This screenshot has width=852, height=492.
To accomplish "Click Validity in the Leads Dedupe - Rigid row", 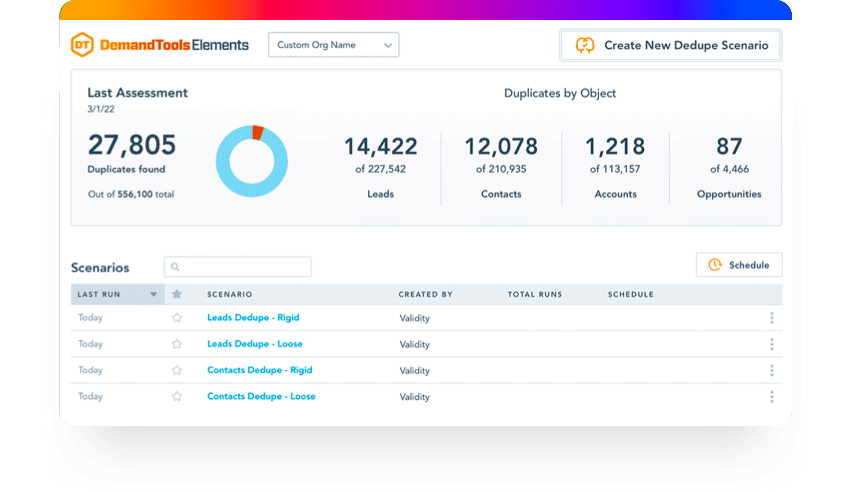I will pos(415,318).
